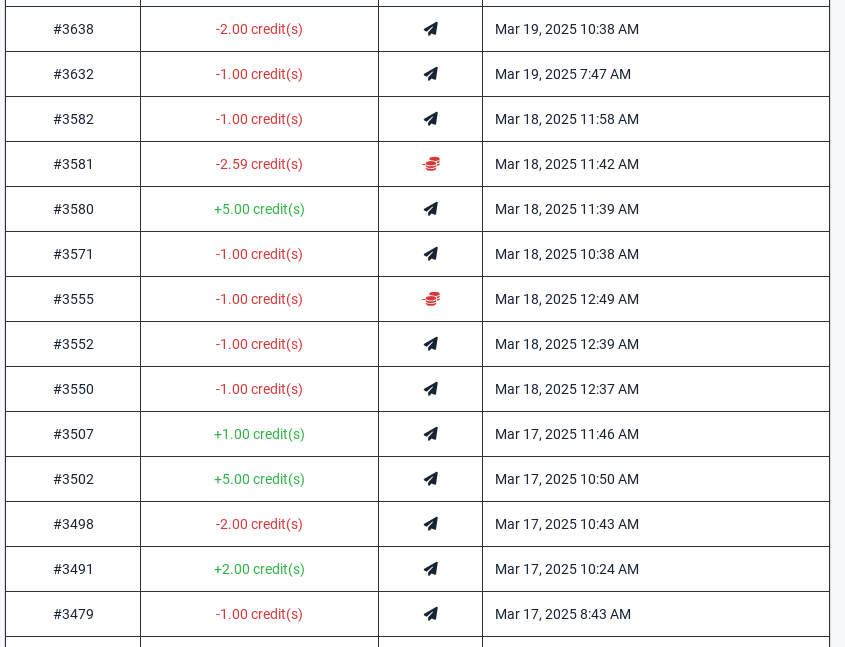Click the +2.00 credit(s) amount
The height and width of the screenshot is (647, 845).
point(259,569)
